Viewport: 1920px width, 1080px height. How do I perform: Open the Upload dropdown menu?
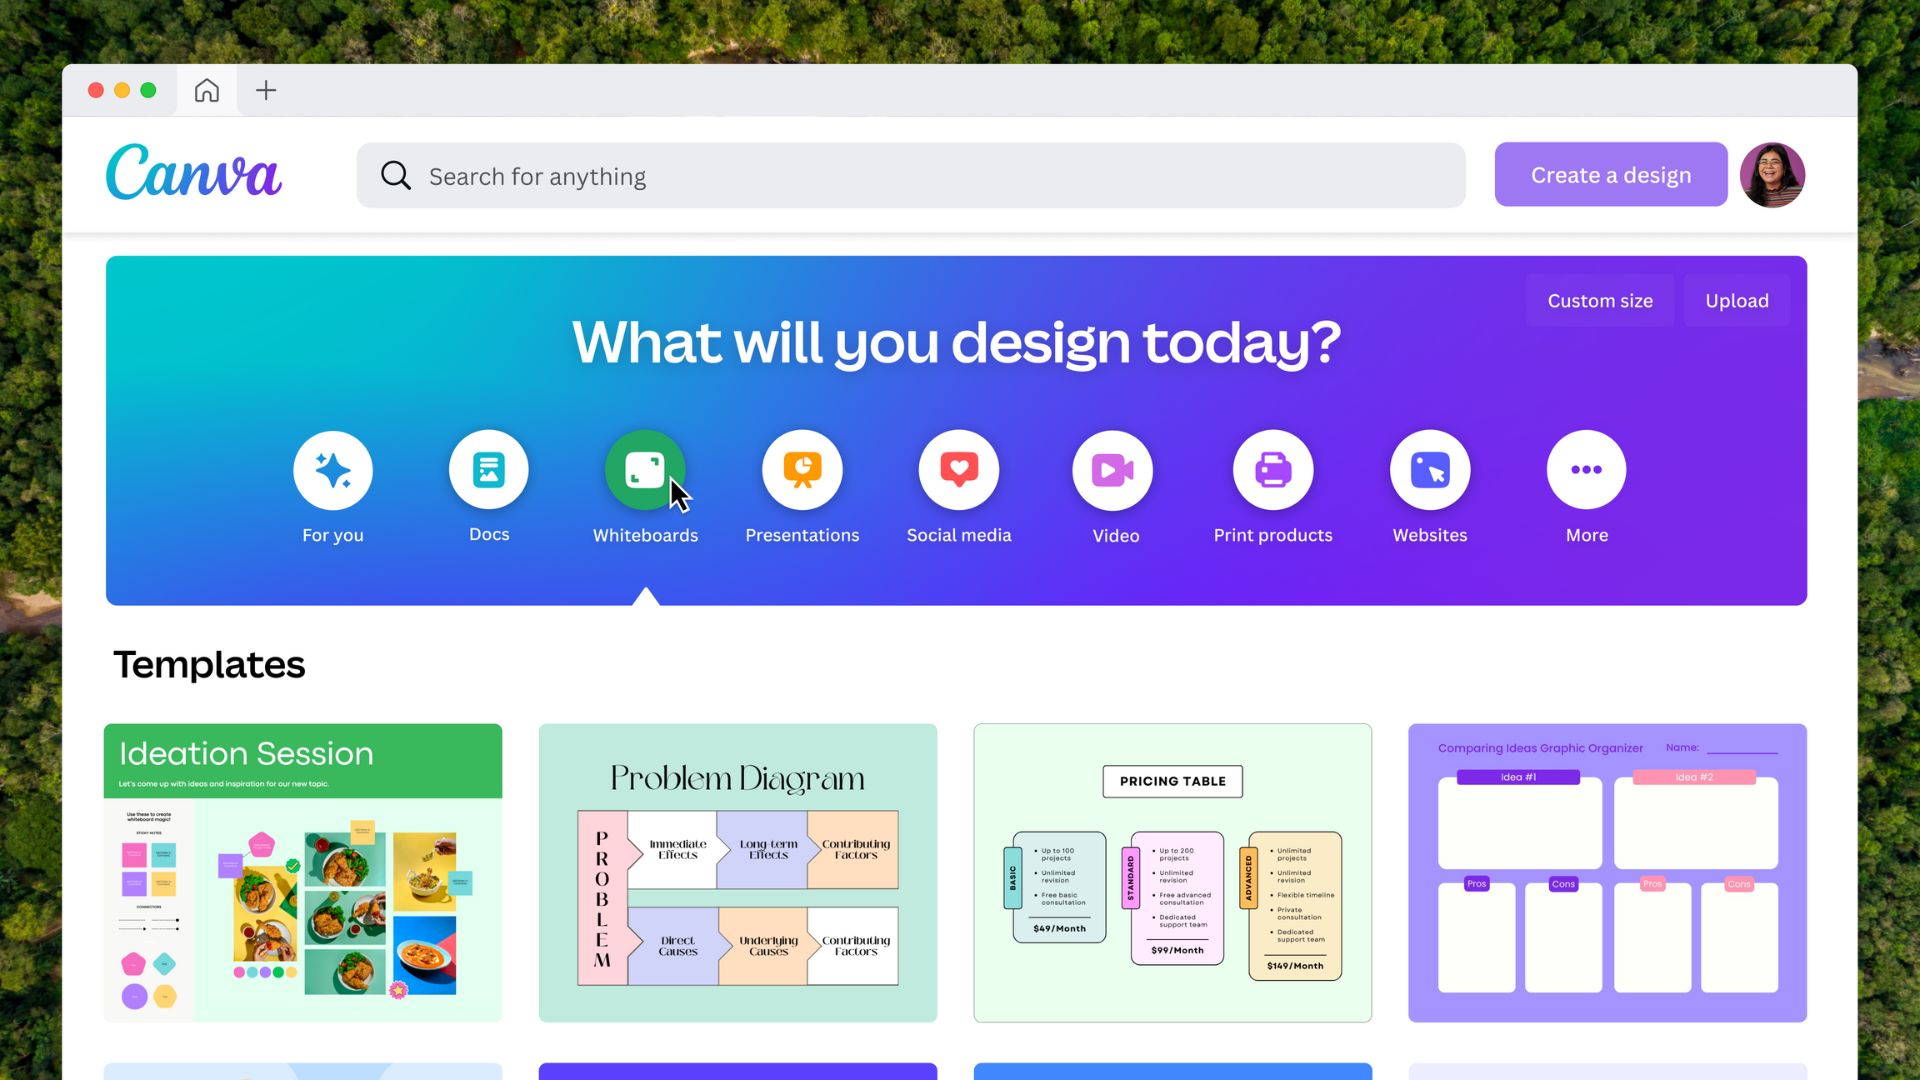pyautogui.click(x=1737, y=299)
